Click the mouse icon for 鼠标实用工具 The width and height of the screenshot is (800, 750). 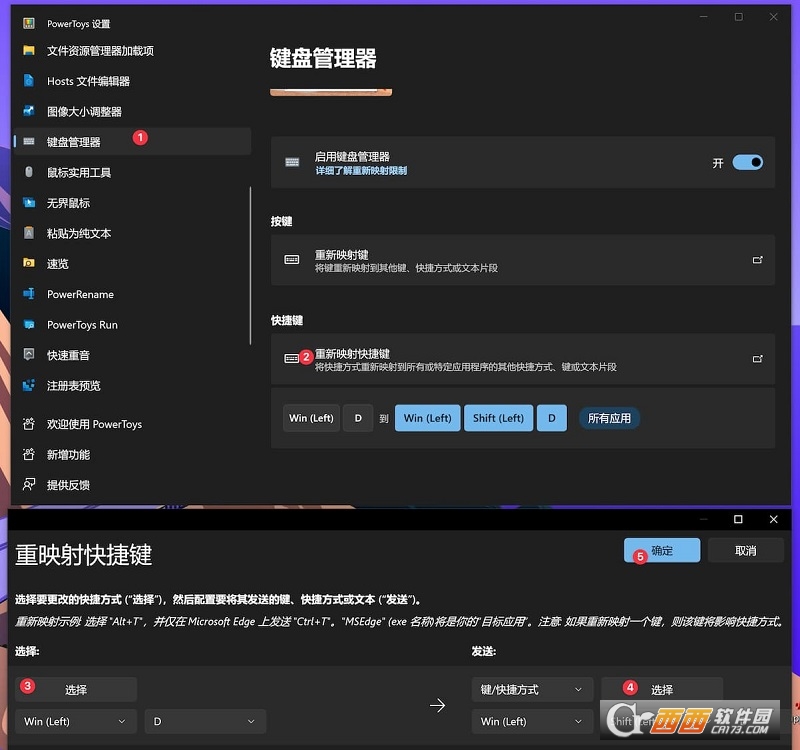(29, 172)
